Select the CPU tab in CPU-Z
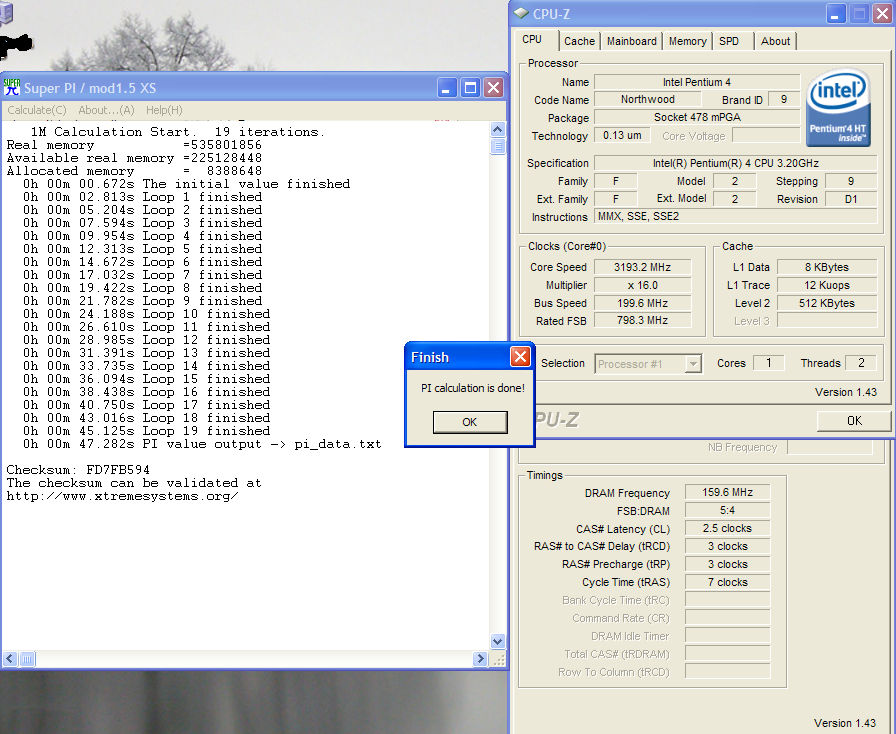 [532, 39]
